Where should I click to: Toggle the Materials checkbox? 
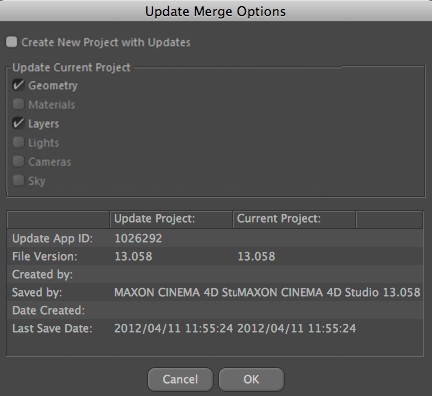[x=18, y=105]
